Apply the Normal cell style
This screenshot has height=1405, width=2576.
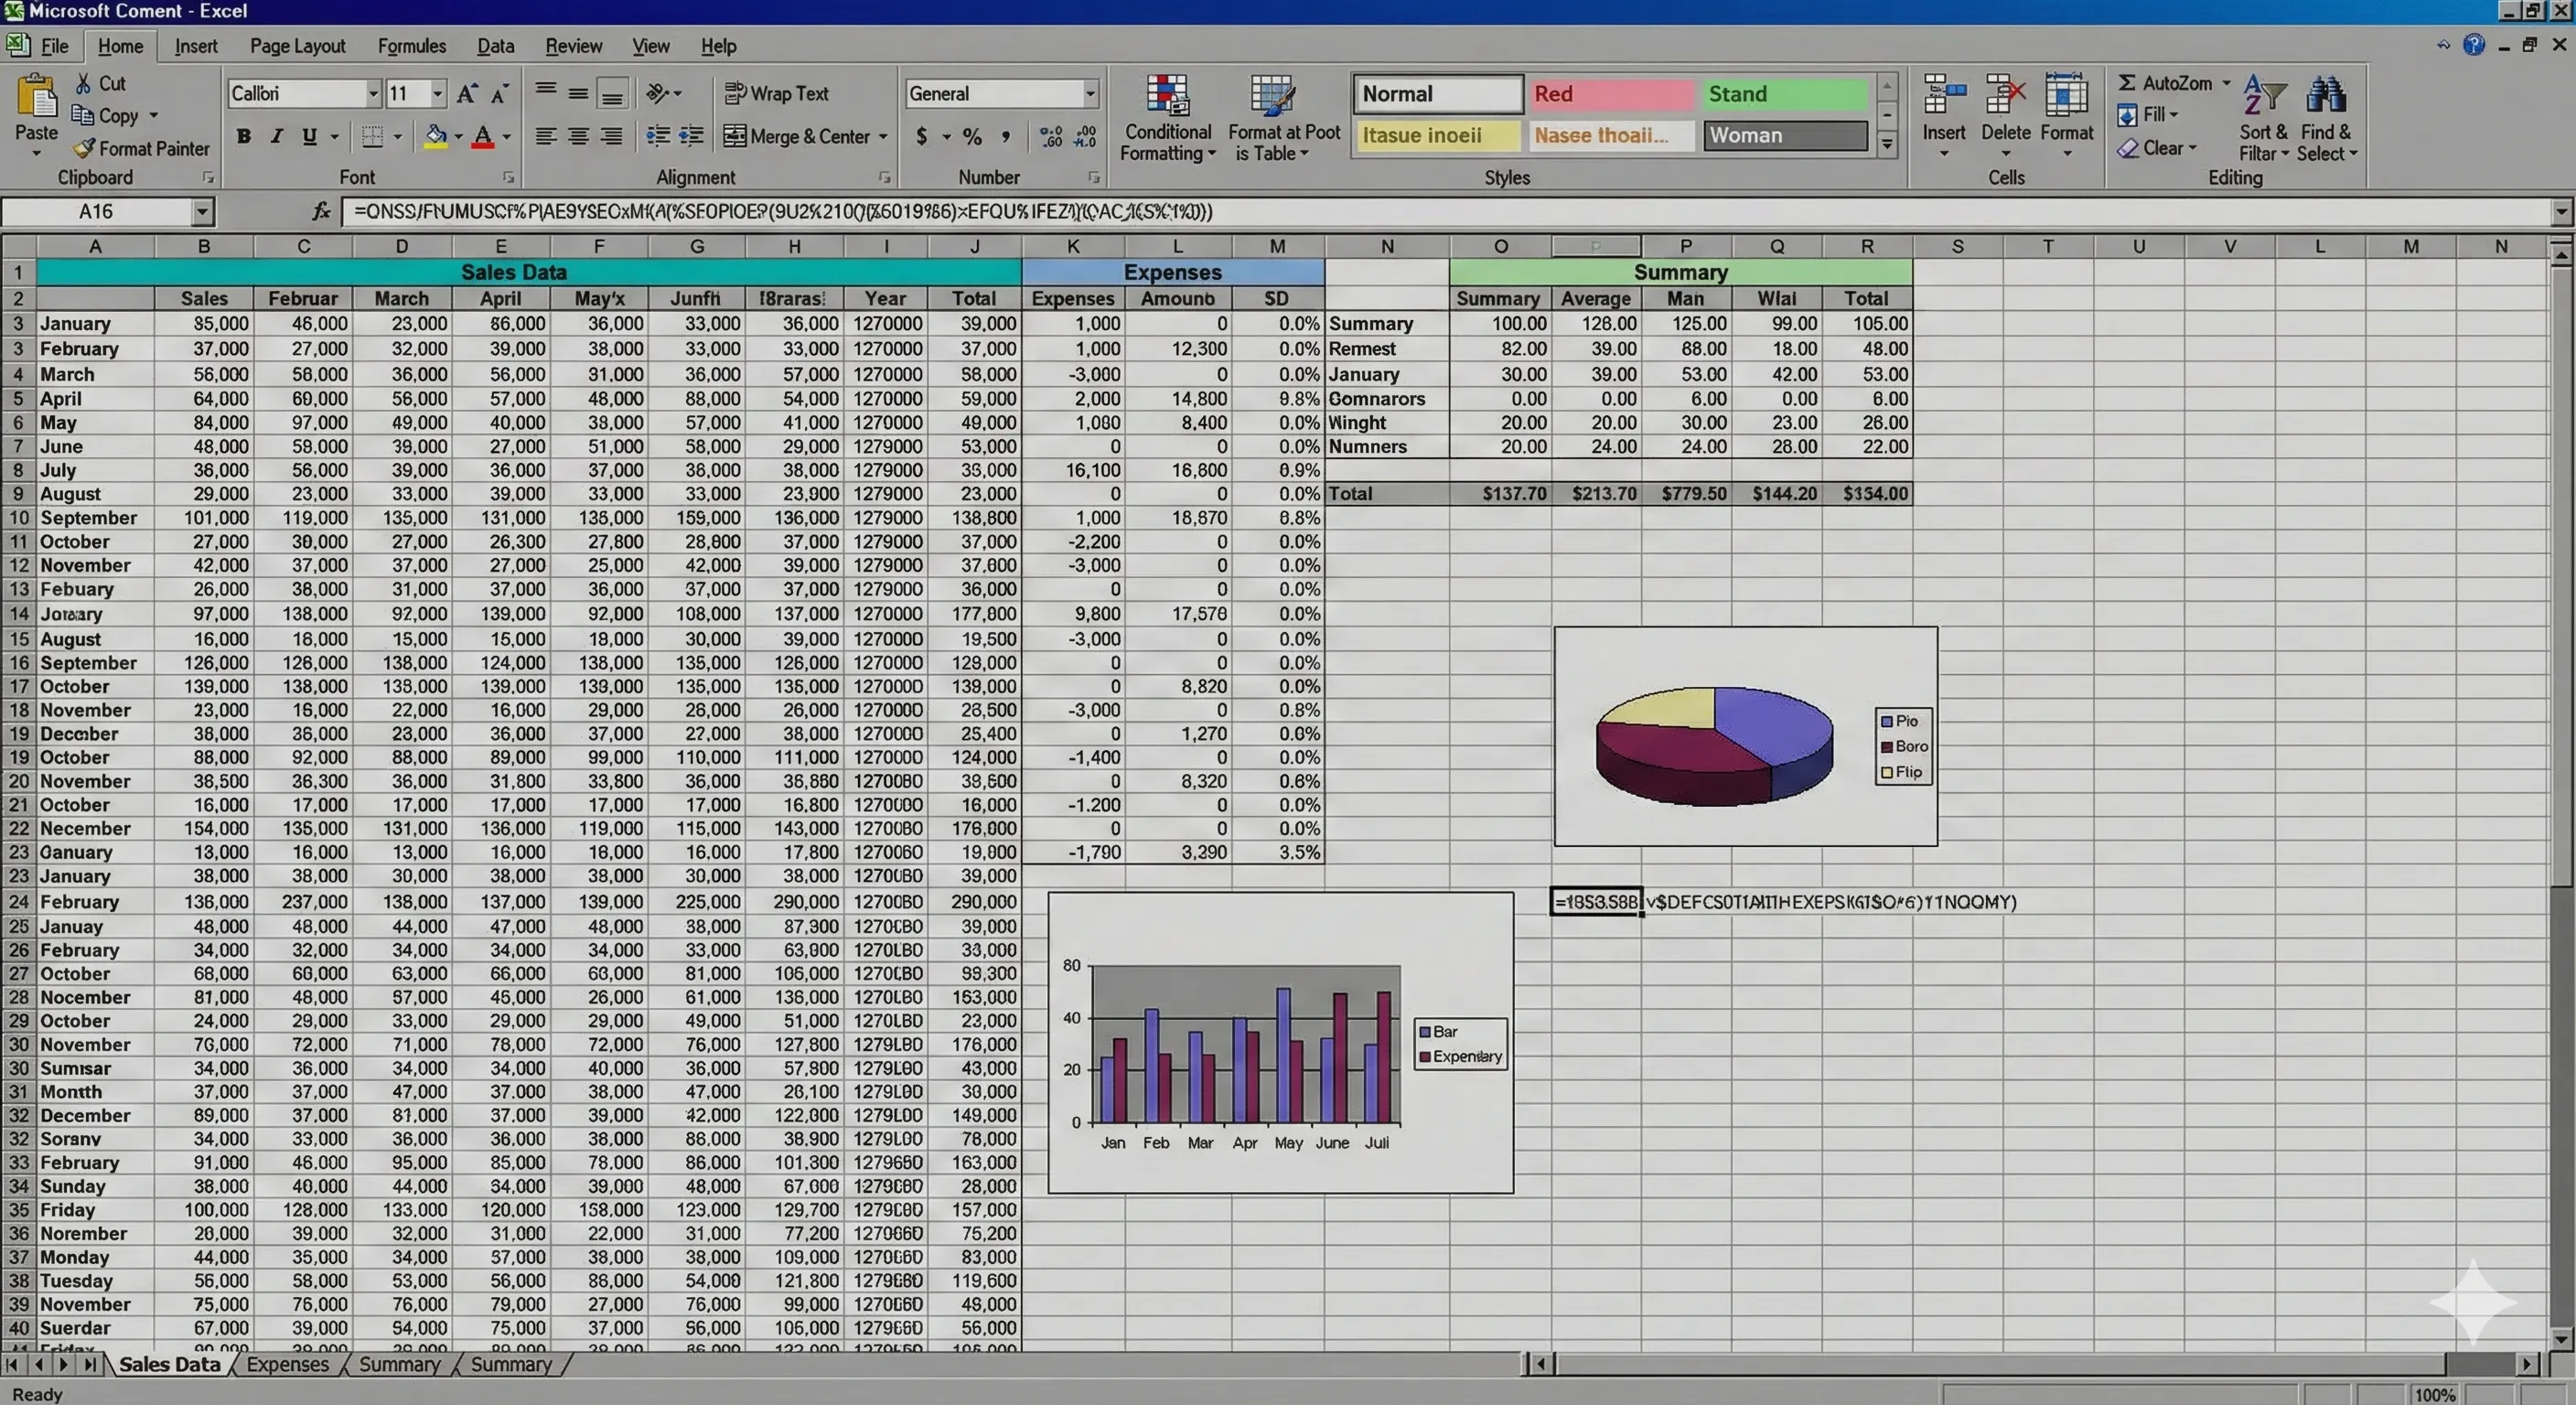point(1437,94)
